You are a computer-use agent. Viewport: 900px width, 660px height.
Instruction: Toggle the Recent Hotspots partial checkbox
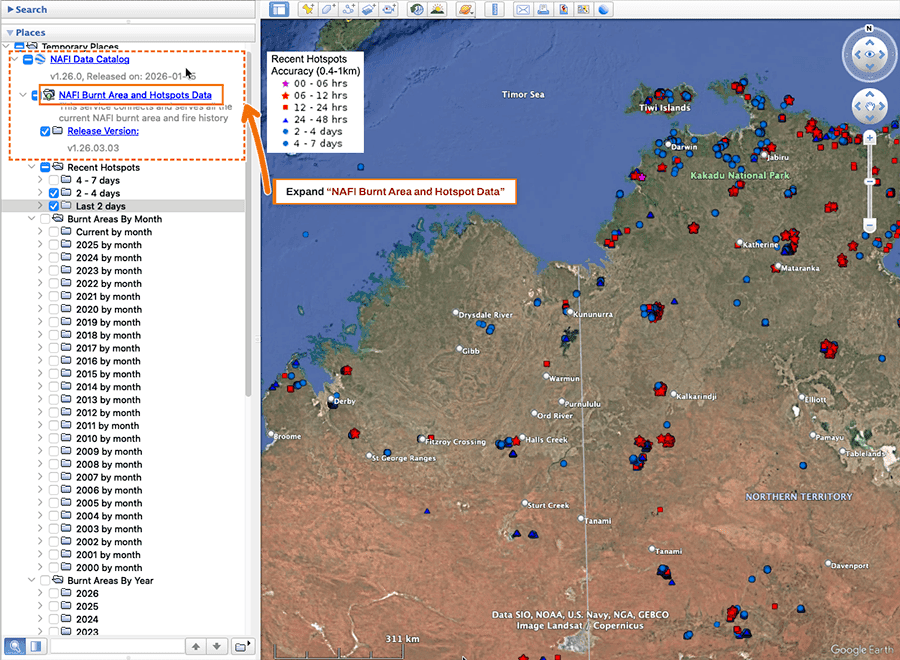pyautogui.click(x=45, y=168)
